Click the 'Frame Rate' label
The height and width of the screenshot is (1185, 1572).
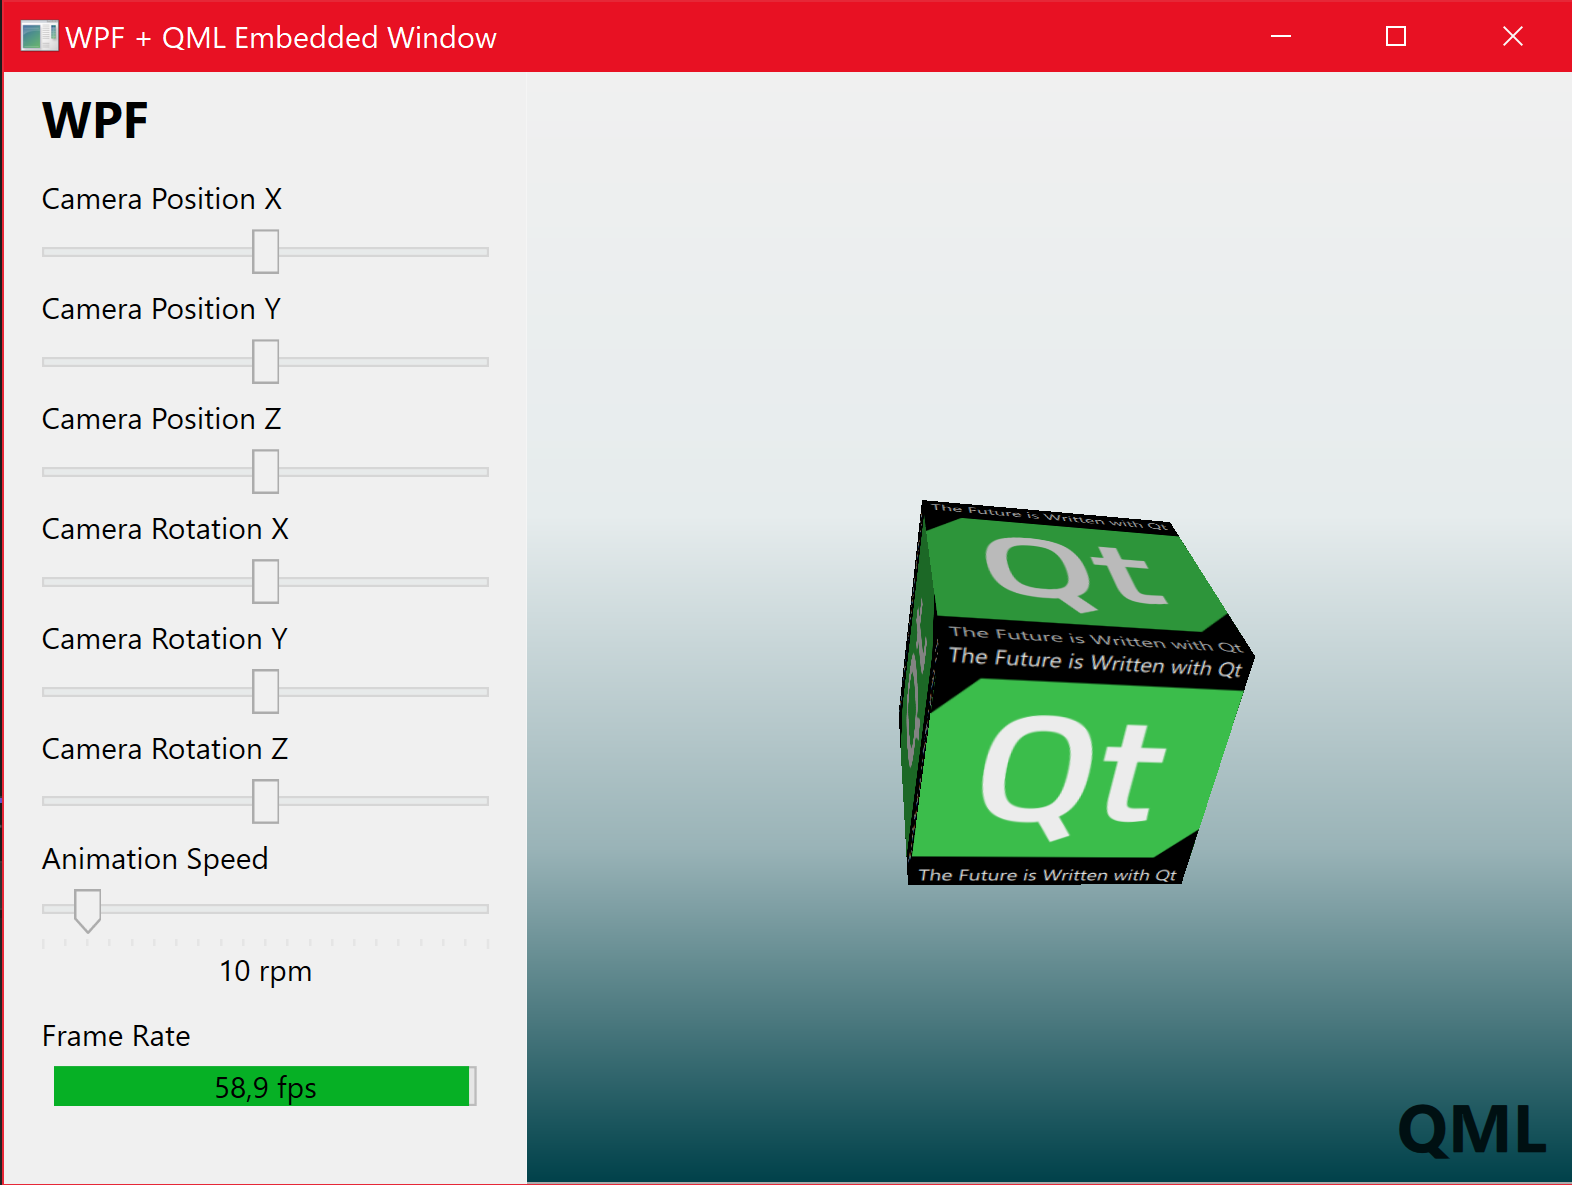pos(116,1036)
